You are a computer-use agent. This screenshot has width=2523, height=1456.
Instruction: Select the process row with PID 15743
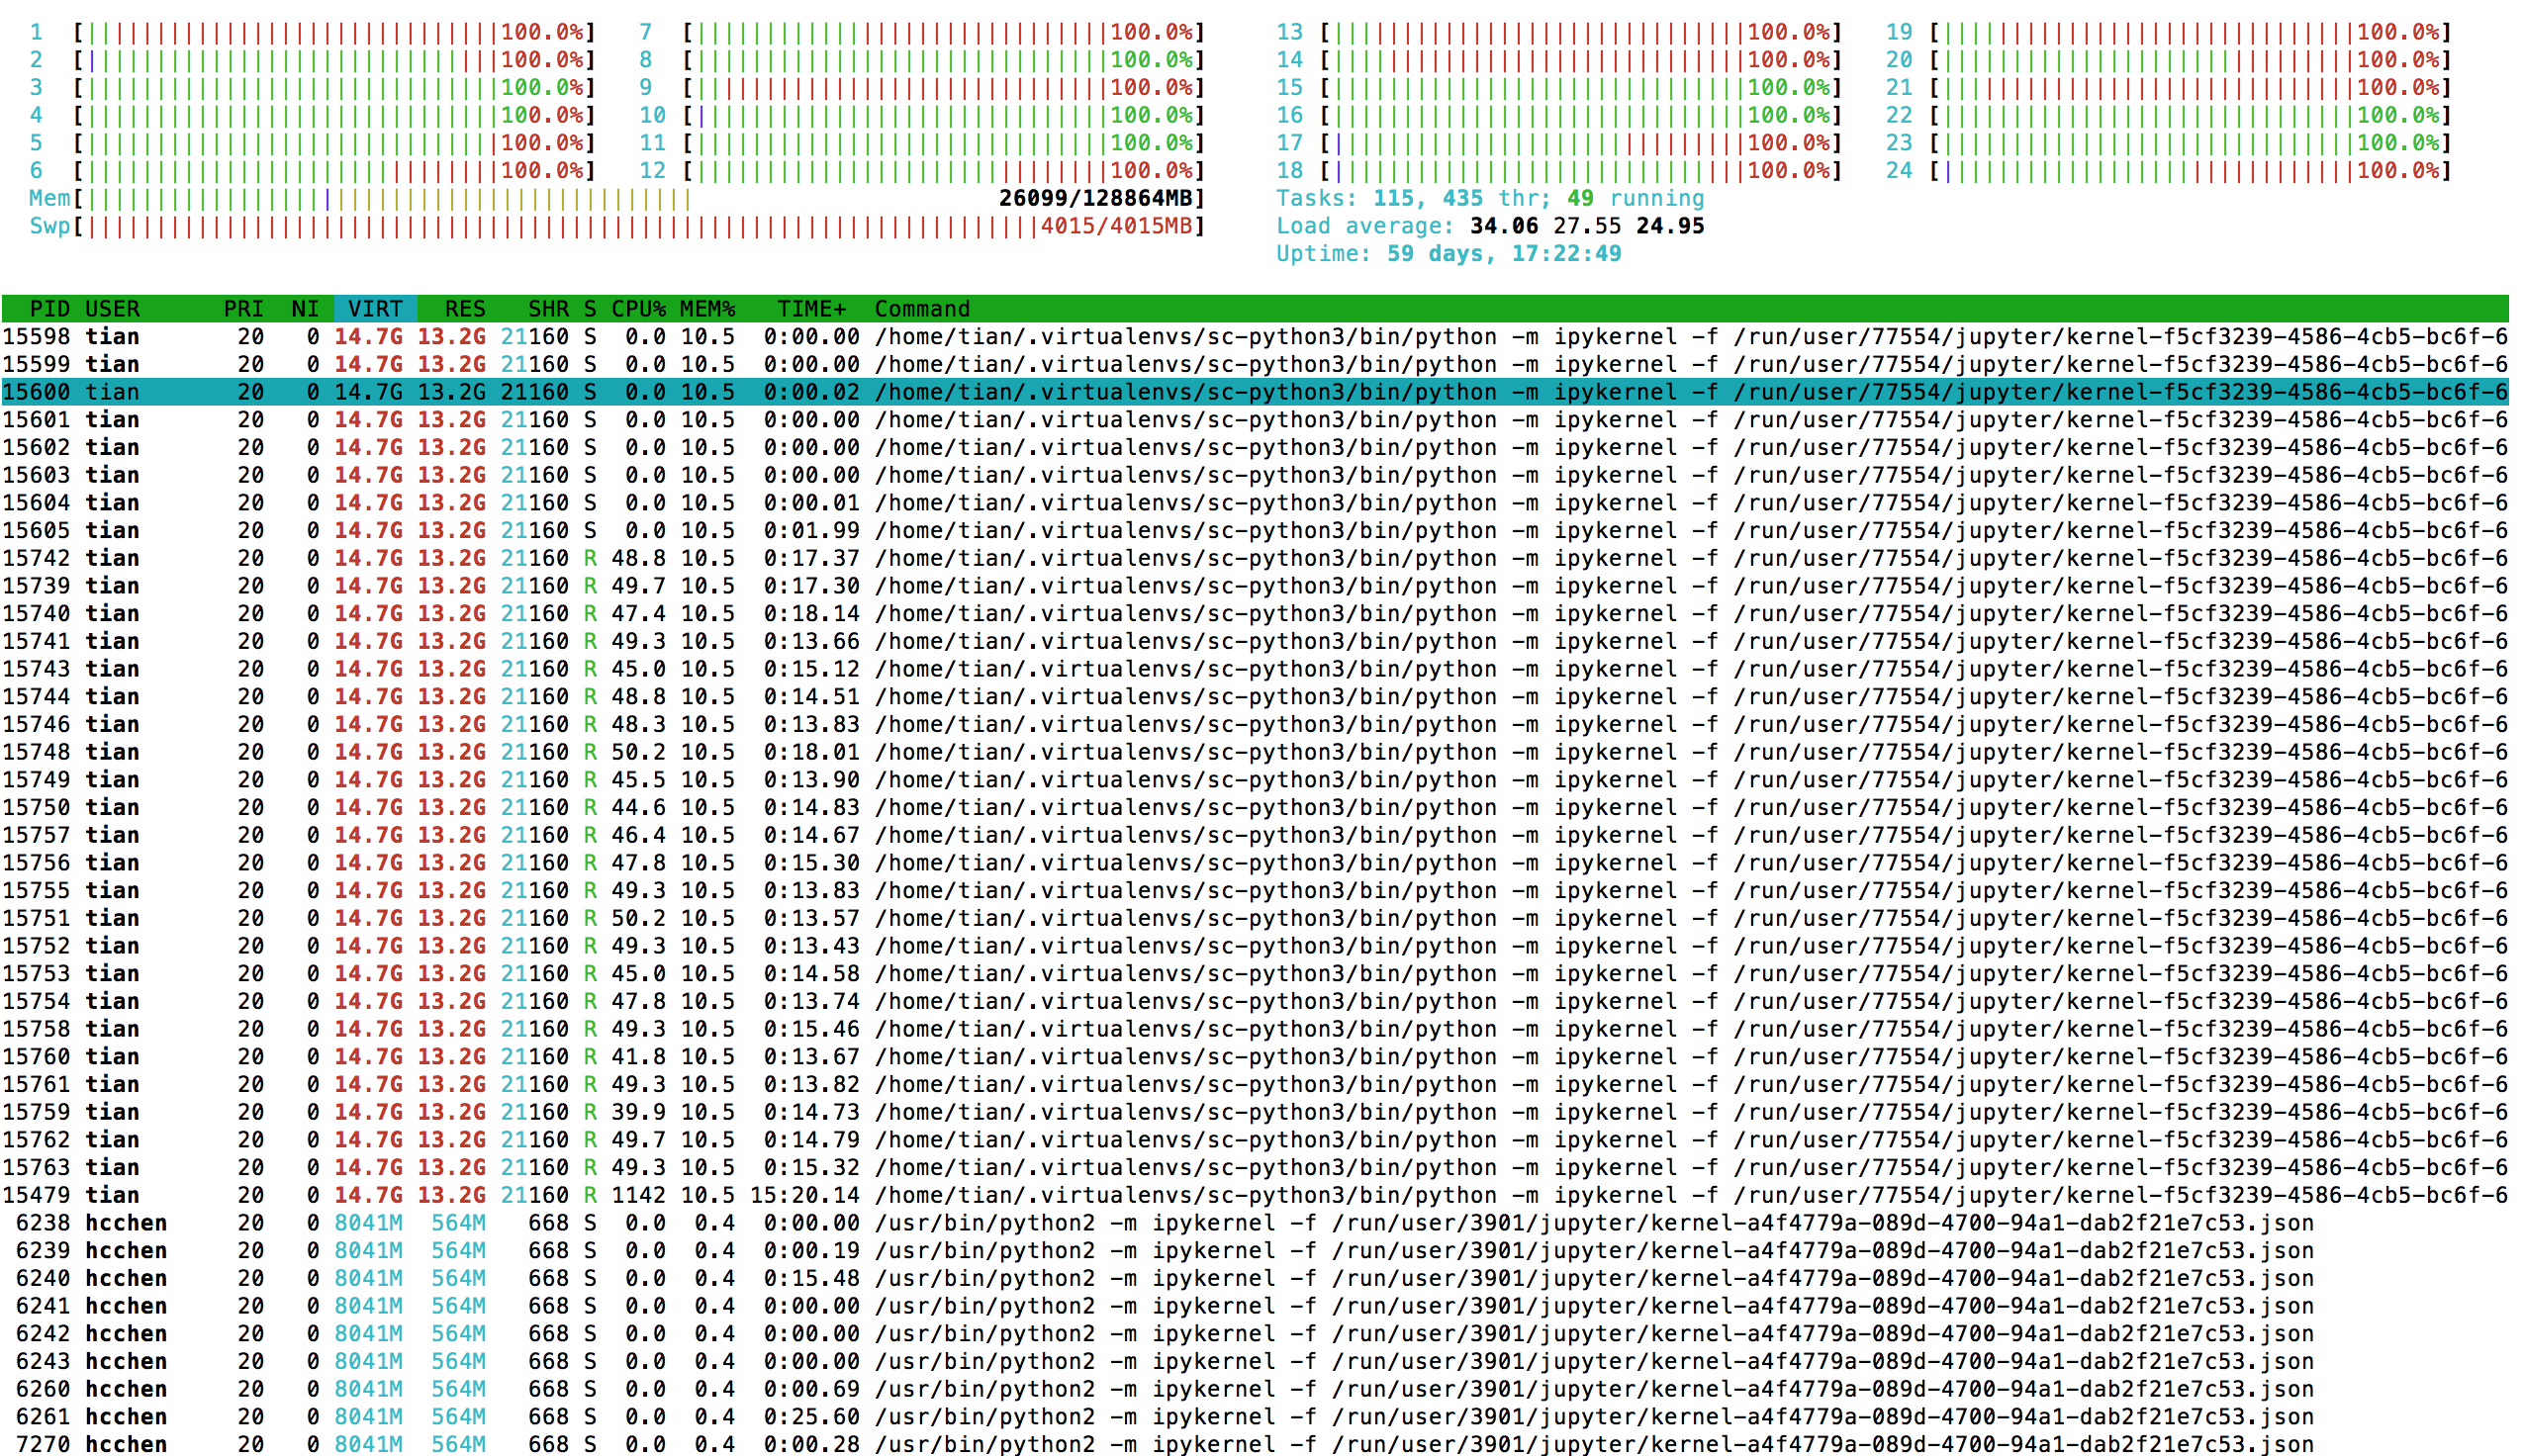(1255, 669)
